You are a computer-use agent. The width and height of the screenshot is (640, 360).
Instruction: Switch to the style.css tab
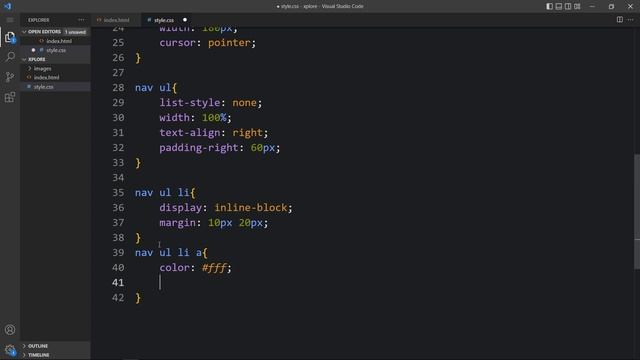pos(164,20)
